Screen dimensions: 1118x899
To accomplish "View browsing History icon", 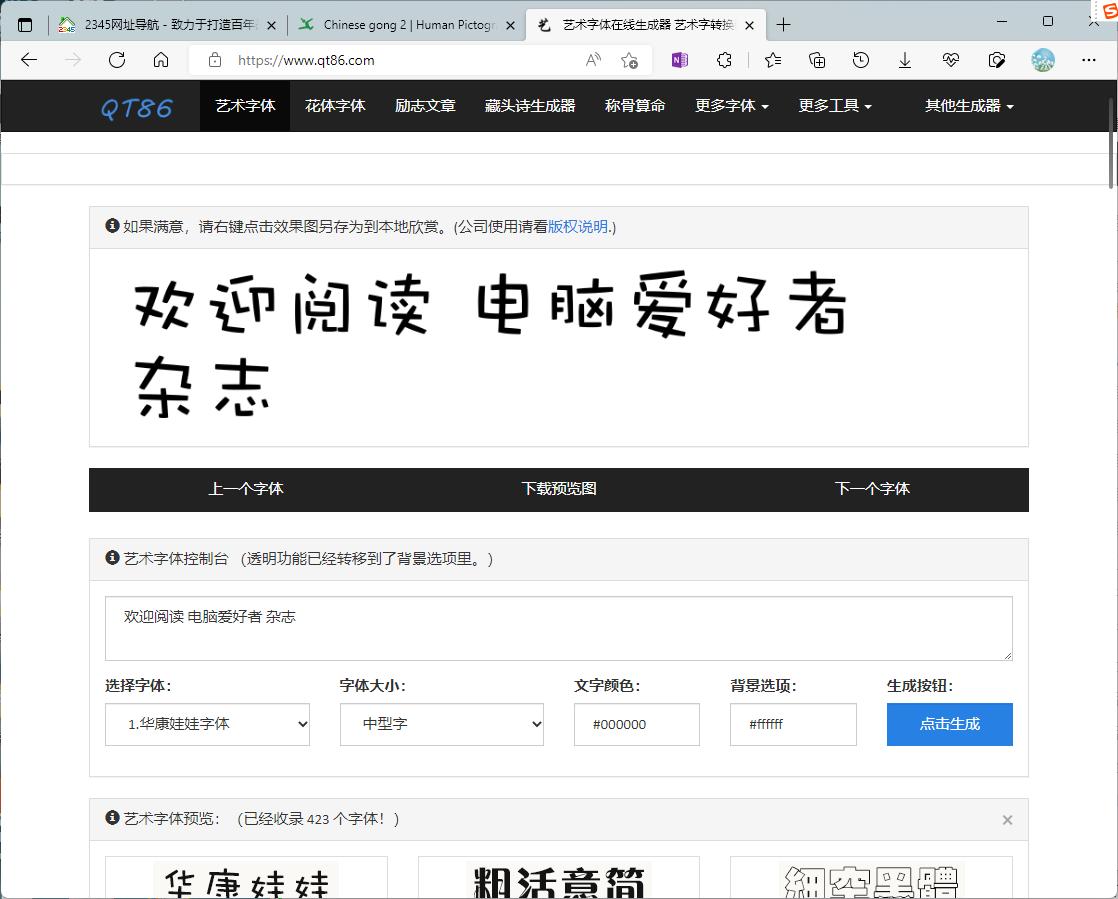I will [861, 60].
